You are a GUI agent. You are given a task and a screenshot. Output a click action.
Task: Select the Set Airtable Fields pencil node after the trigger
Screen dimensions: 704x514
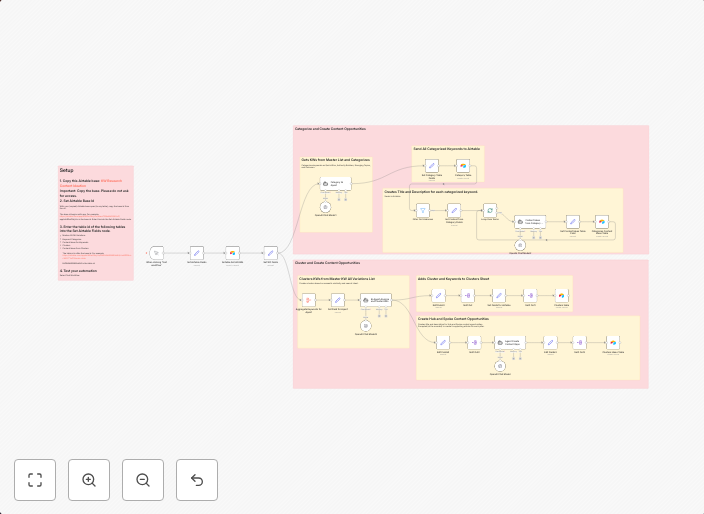197,253
